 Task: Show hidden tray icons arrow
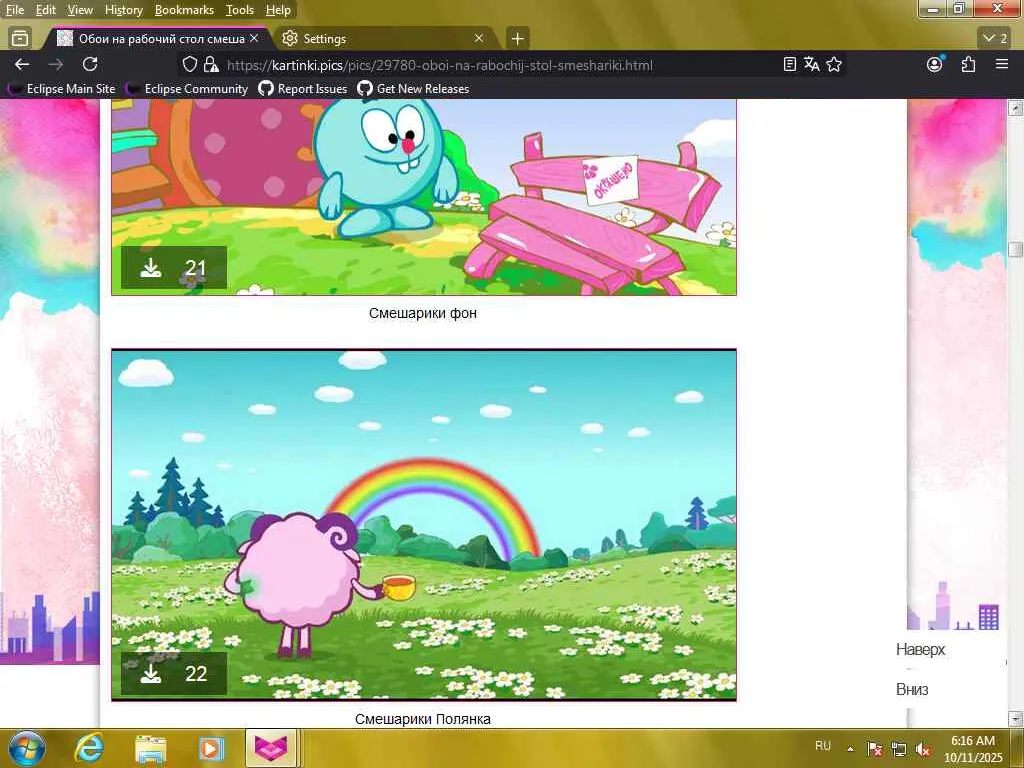coord(850,748)
